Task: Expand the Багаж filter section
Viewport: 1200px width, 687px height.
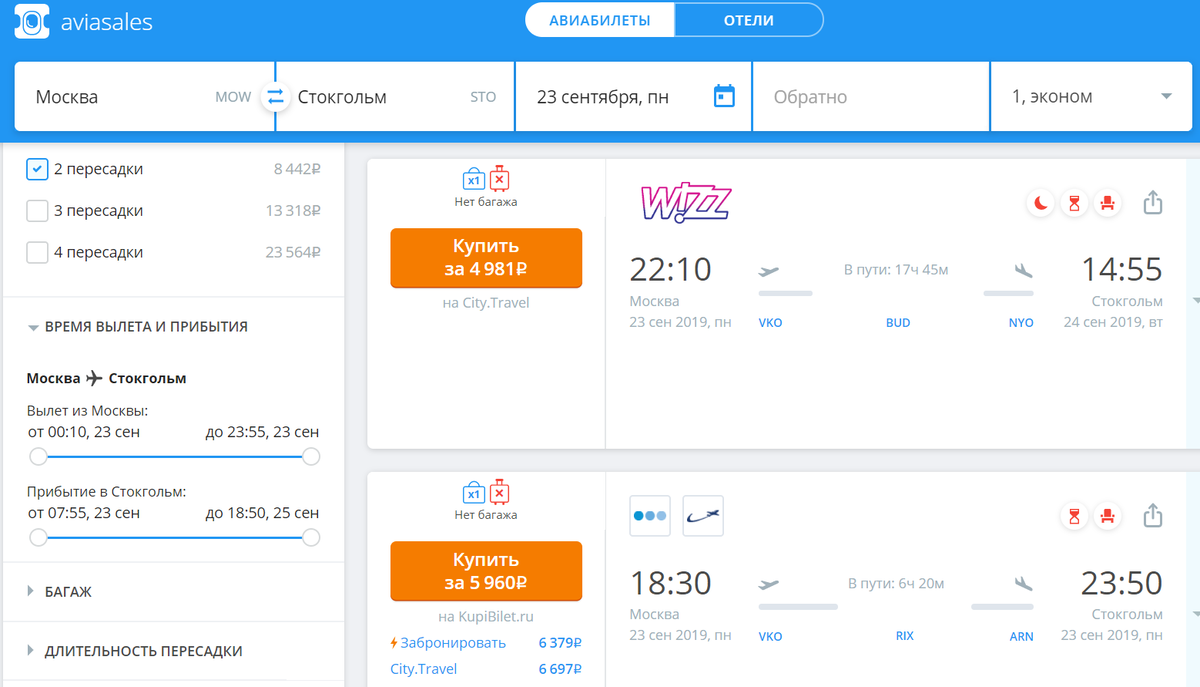Action: pyautogui.click(x=59, y=592)
